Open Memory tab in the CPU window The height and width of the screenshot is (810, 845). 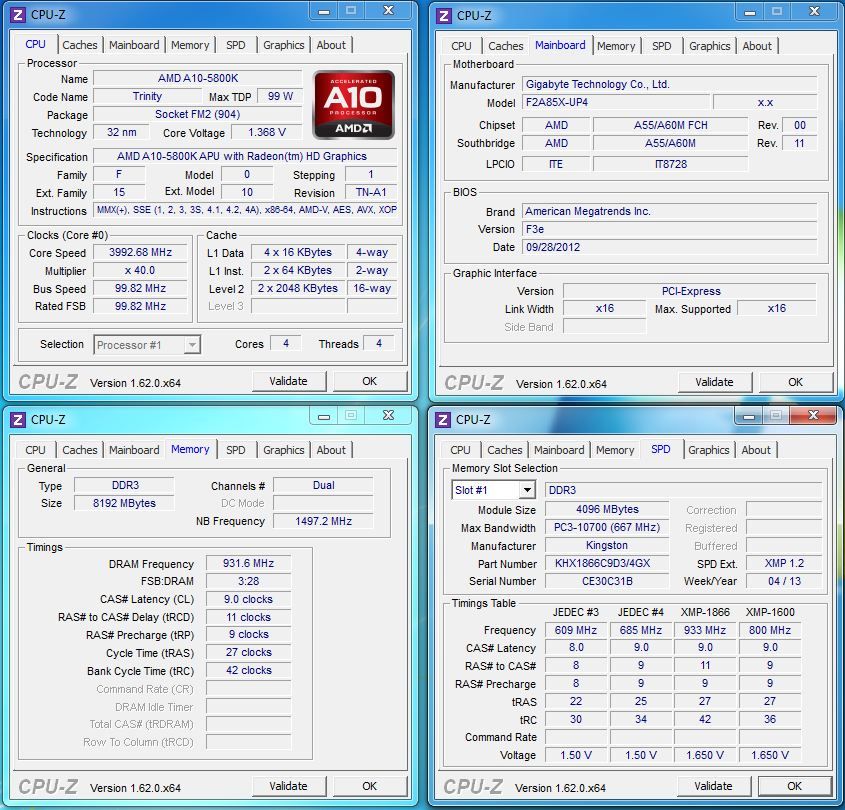pos(190,45)
